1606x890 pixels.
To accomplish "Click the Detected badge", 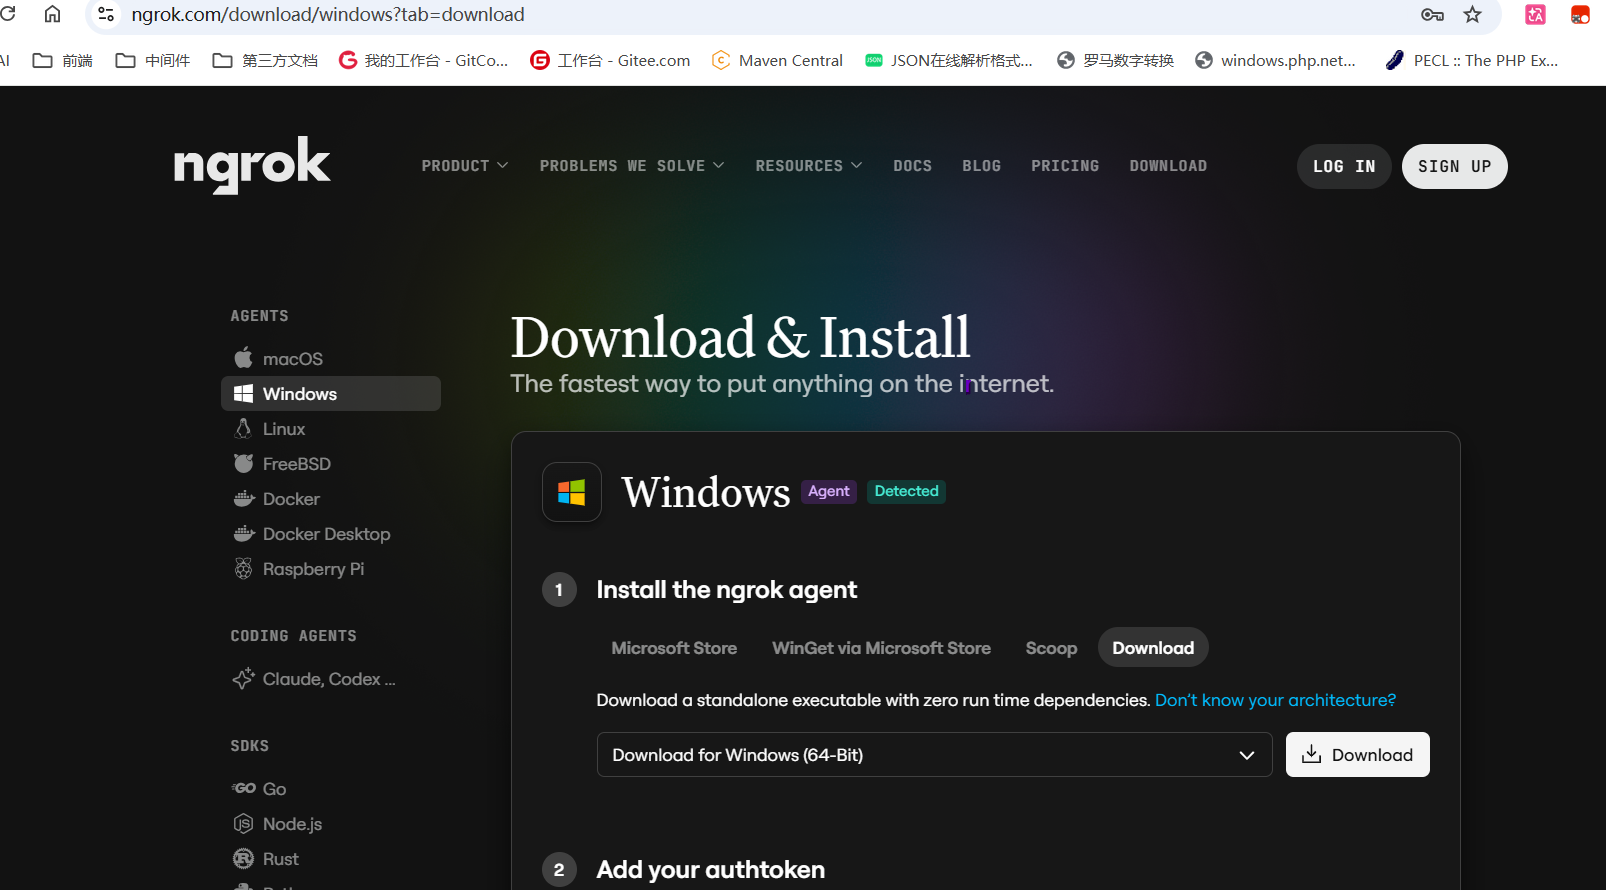I will coord(906,491).
